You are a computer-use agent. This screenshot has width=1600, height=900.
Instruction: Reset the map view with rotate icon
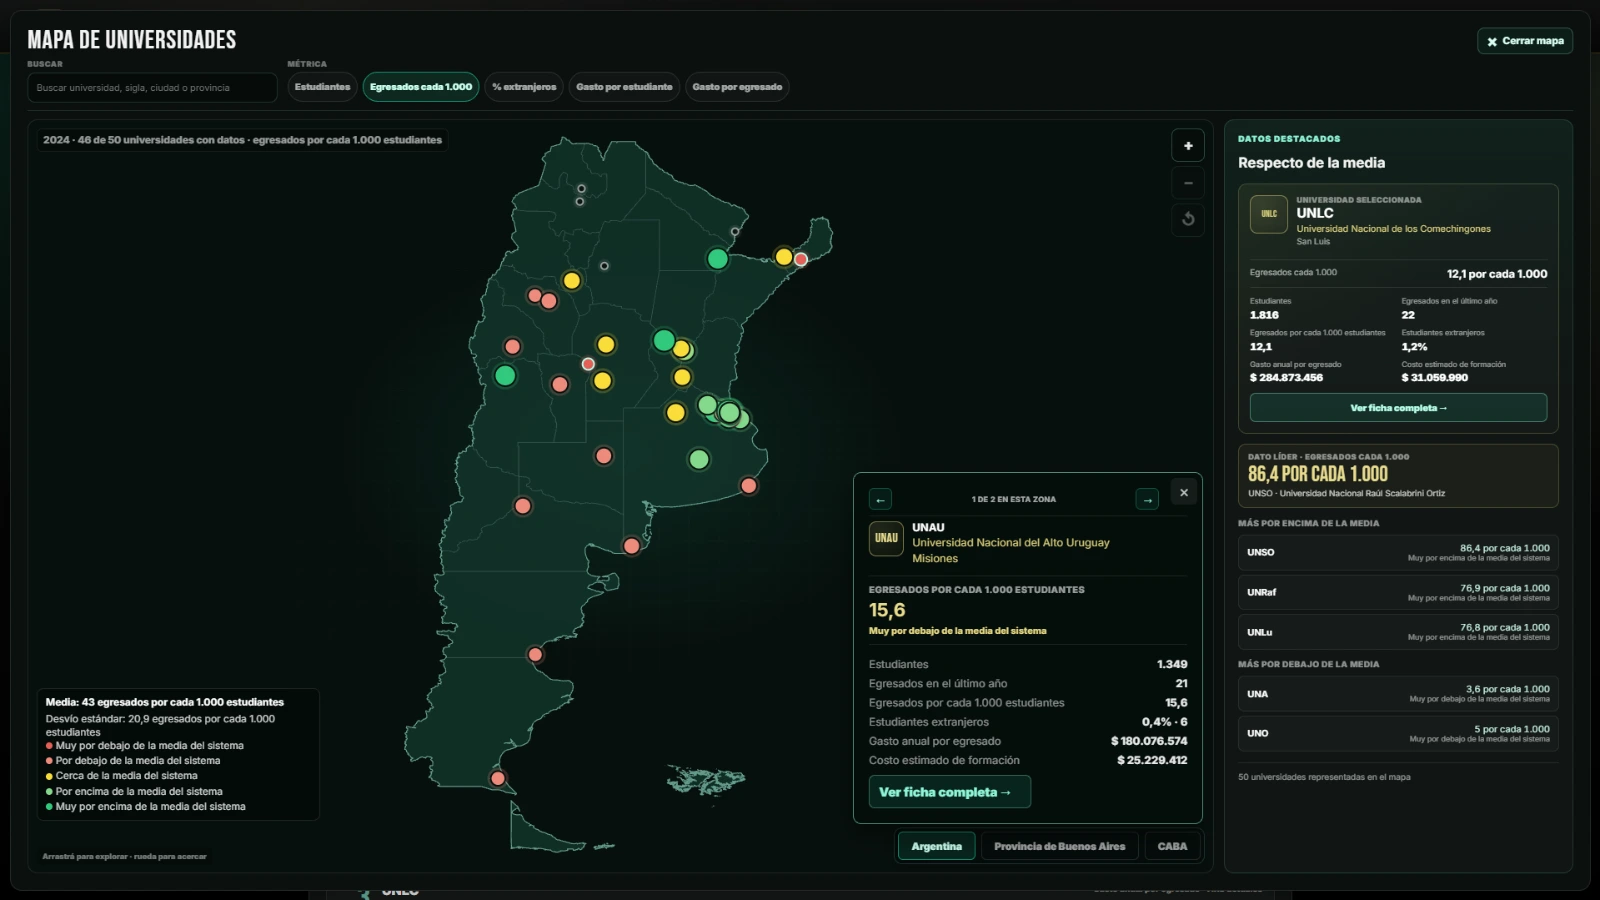click(1188, 220)
